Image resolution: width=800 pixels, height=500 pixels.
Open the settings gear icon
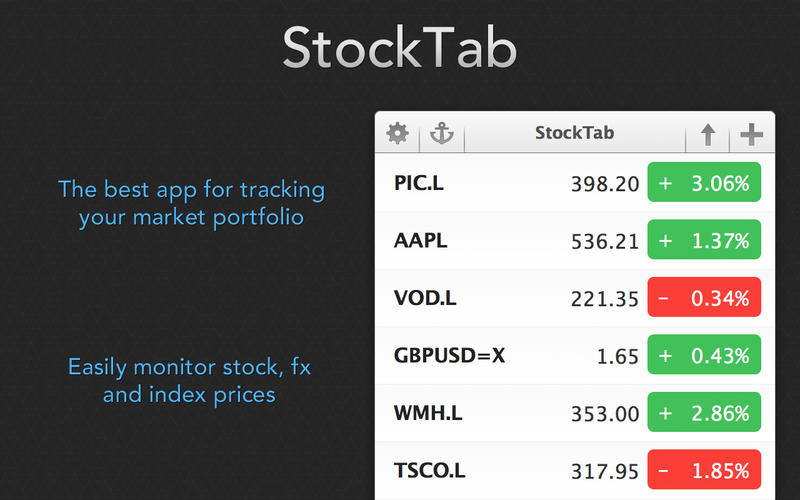[398, 133]
